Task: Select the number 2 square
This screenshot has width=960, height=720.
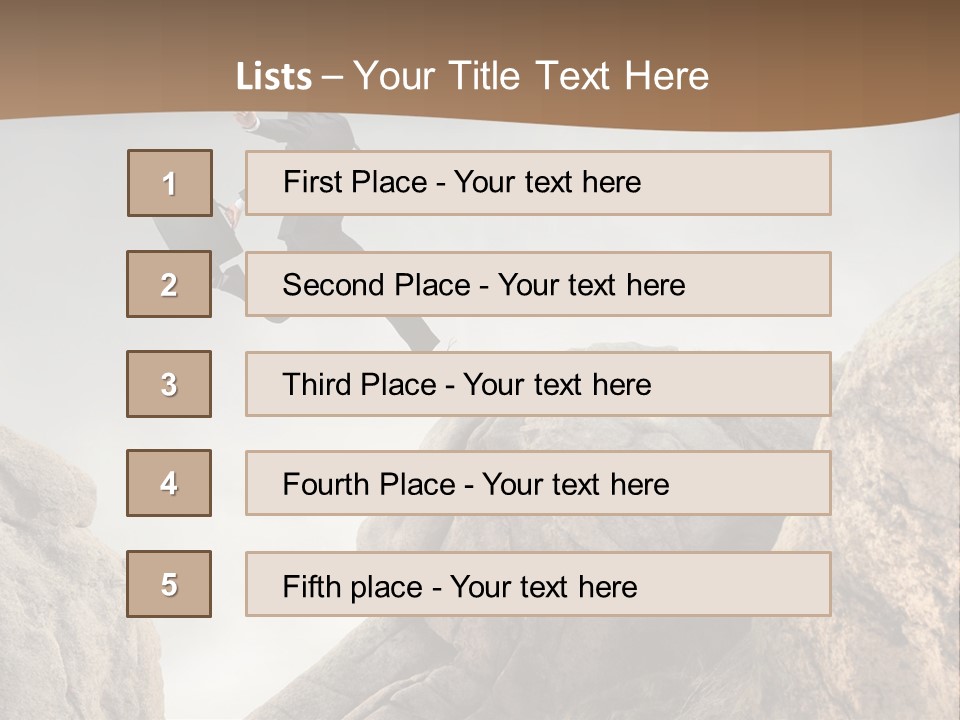Action: (169, 284)
